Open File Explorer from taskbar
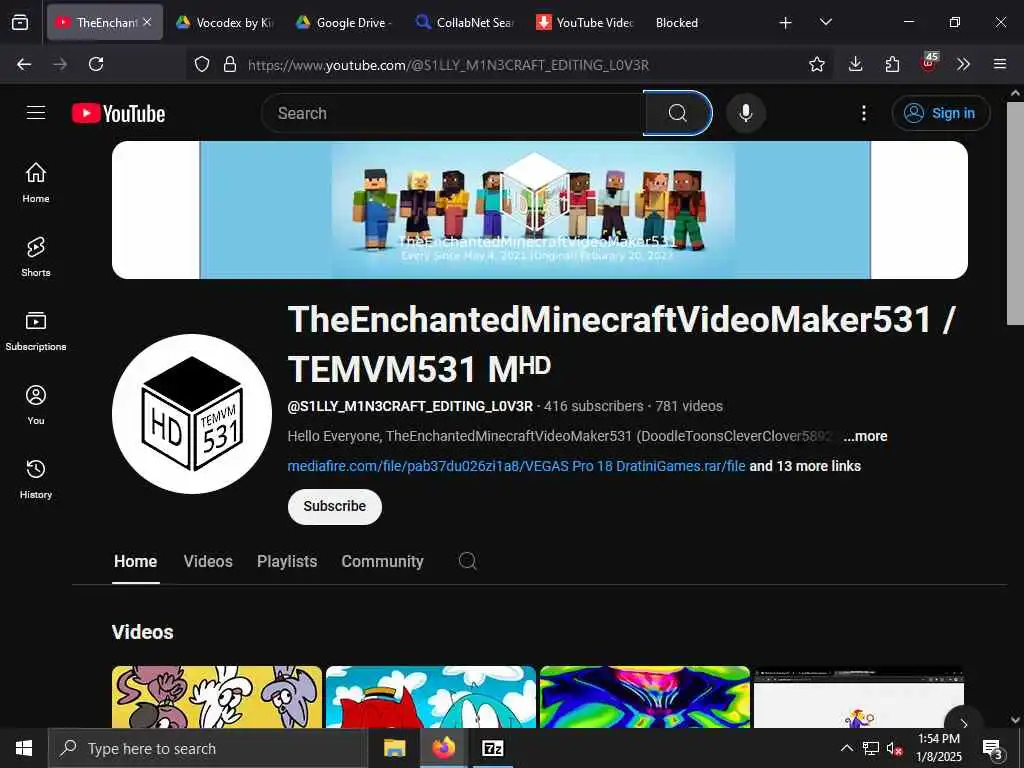This screenshot has height=768, width=1024. (x=394, y=748)
